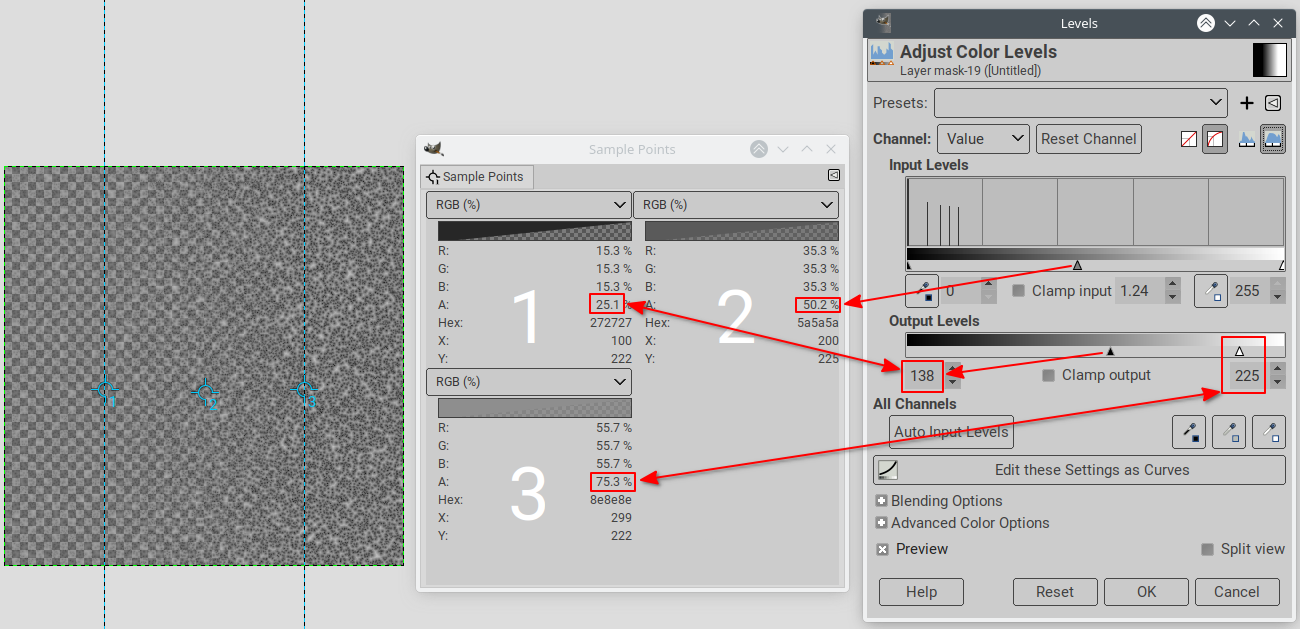The image size is (1300, 629).
Task: Click sample point 3 on canvas
Action: [304, 391]
